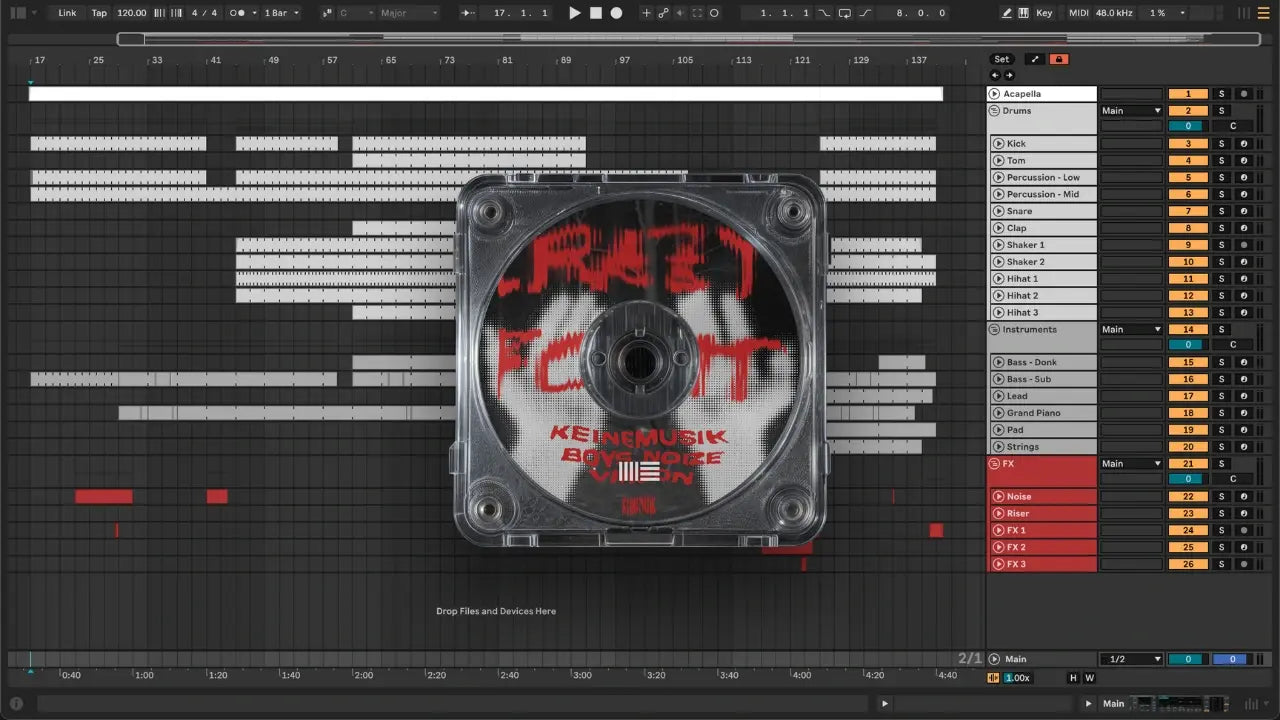The image size is (1280, 720).
Task: Click the arrangement overview scrollbar
Action: 689,39
